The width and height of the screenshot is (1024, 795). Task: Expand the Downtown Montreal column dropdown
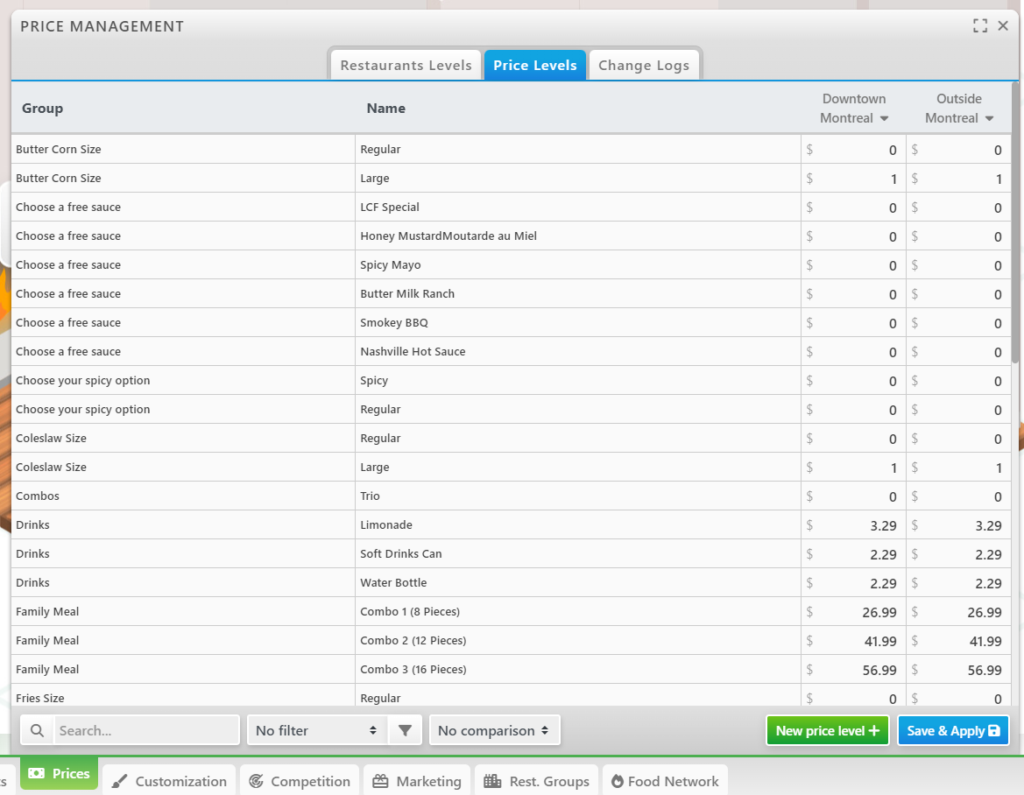pyautogui.click(x=884, y=119)
